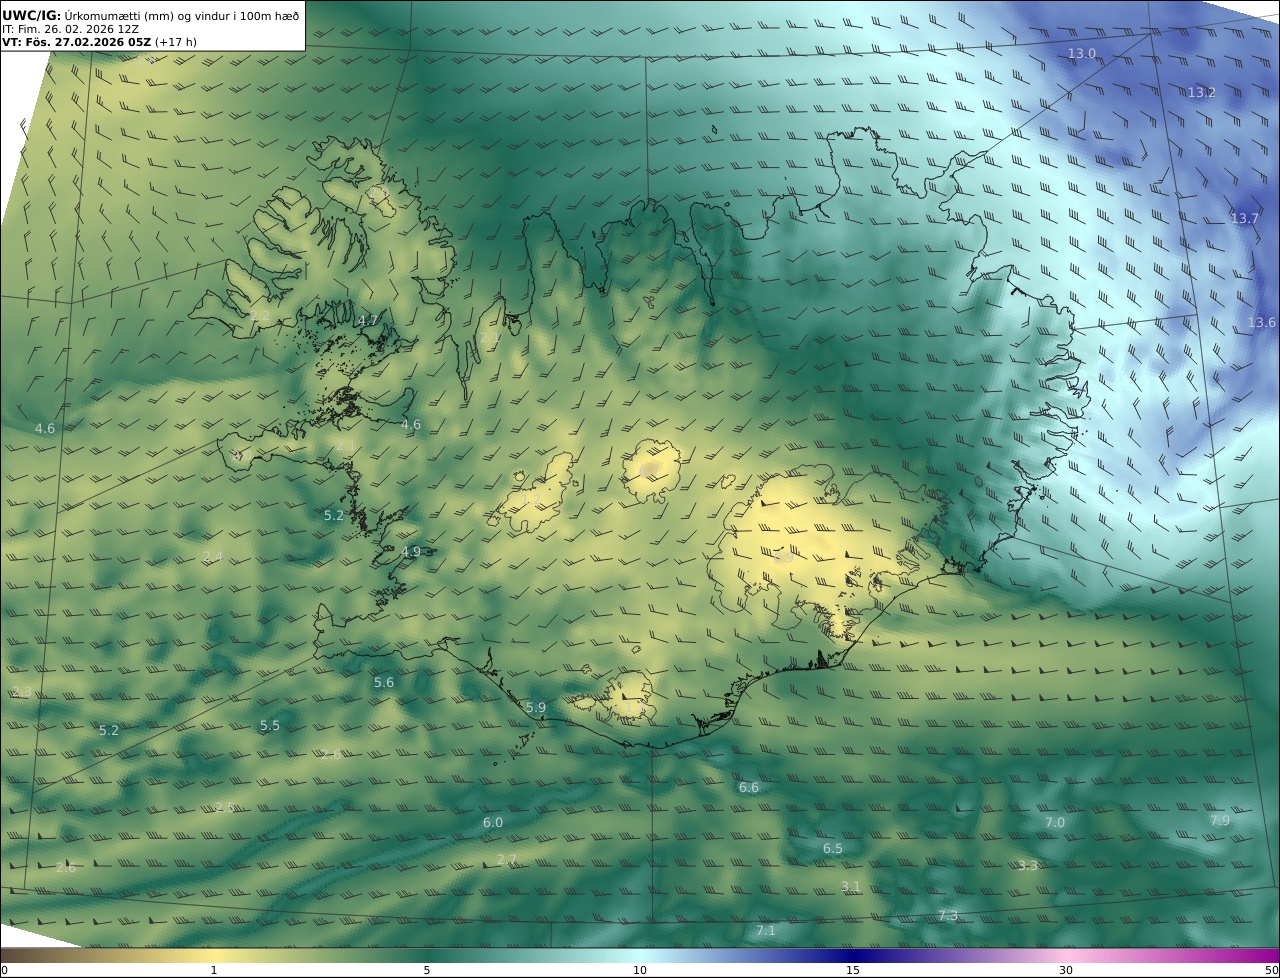Click the 7.1 value on the map
This screenshot has height=978, width=1280.
[x=766, y=930]
